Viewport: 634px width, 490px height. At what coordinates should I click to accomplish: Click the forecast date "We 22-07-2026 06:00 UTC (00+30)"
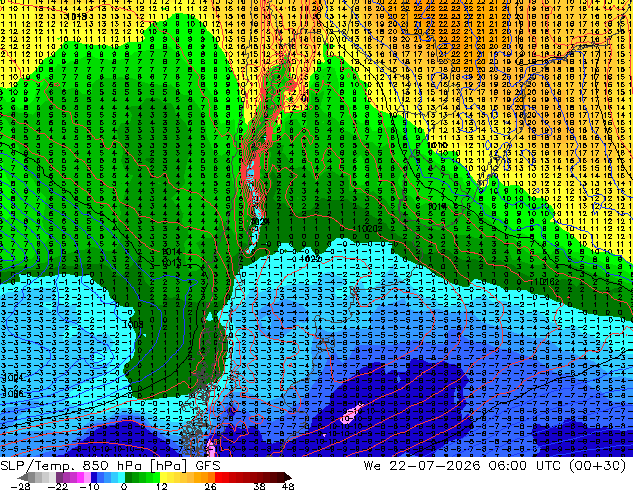pos(495,466)
